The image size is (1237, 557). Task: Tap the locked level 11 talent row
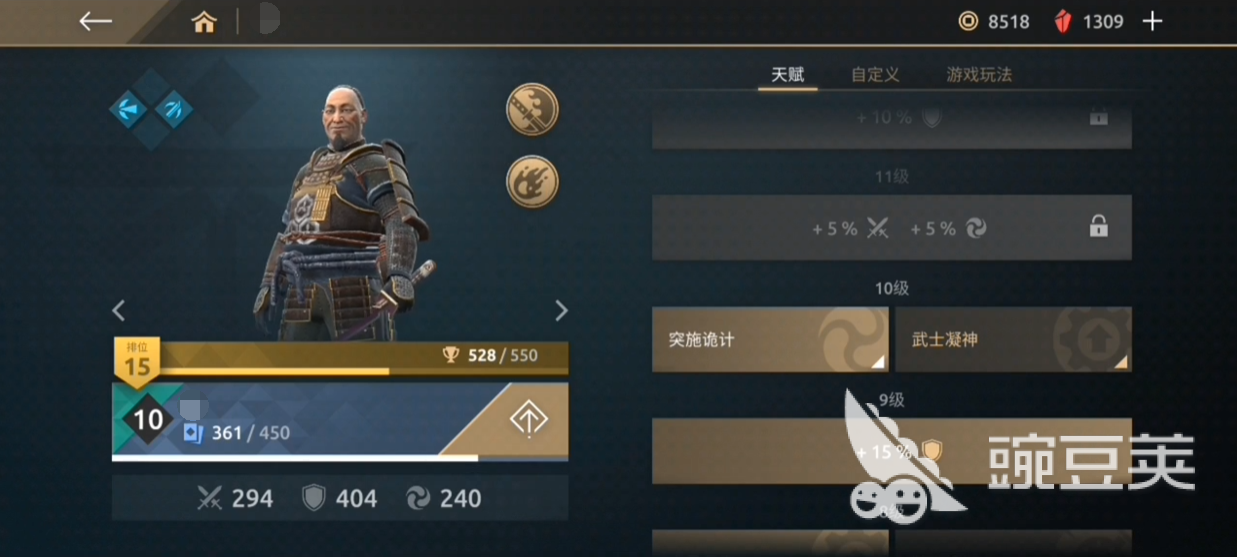tap(892, 228)
